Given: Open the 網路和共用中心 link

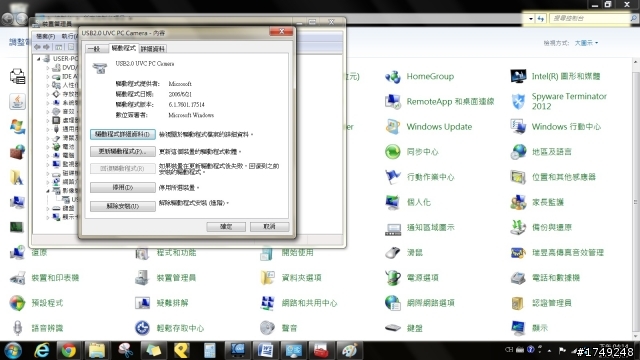Looking at the screenshot, I should (309, 303).
